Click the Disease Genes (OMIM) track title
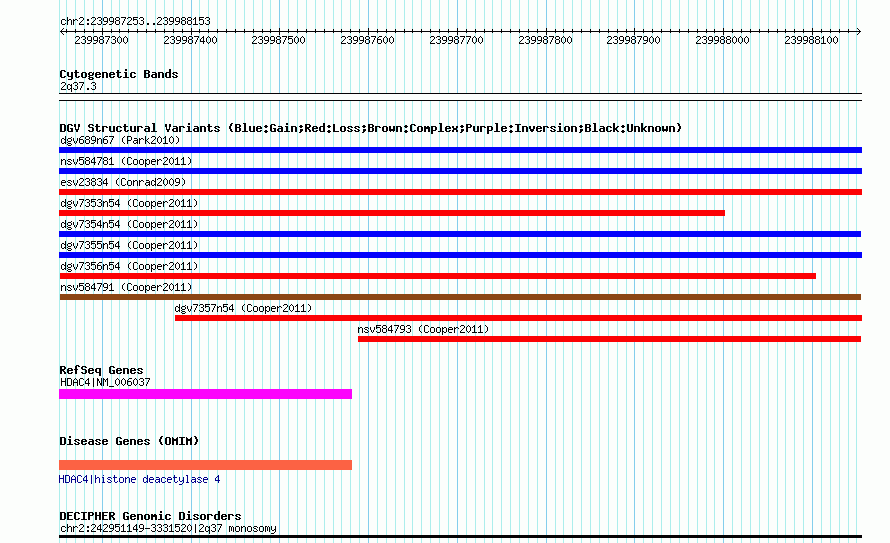 (129, 441)
